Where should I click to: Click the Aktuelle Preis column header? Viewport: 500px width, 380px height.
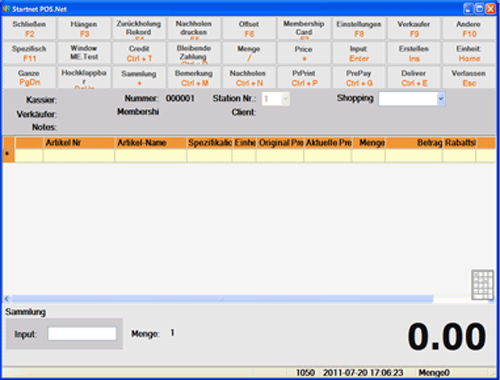[x=328, y=143]
